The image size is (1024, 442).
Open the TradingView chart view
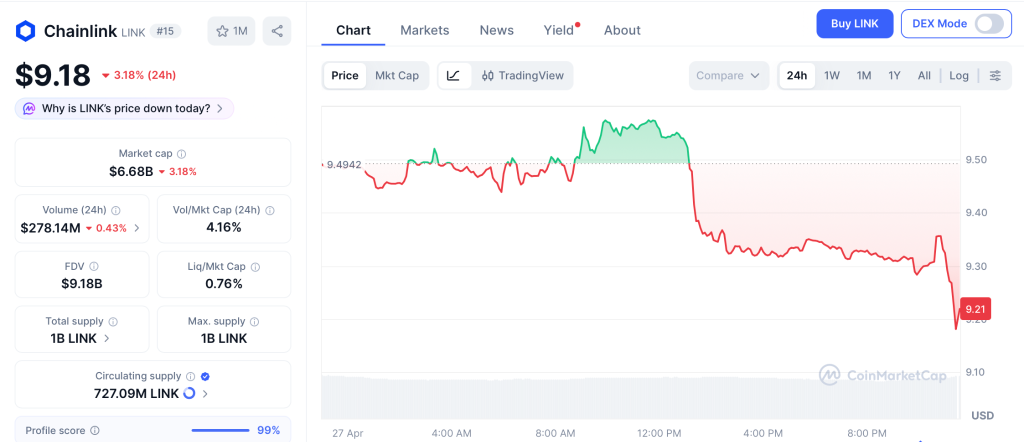[521, 76]
